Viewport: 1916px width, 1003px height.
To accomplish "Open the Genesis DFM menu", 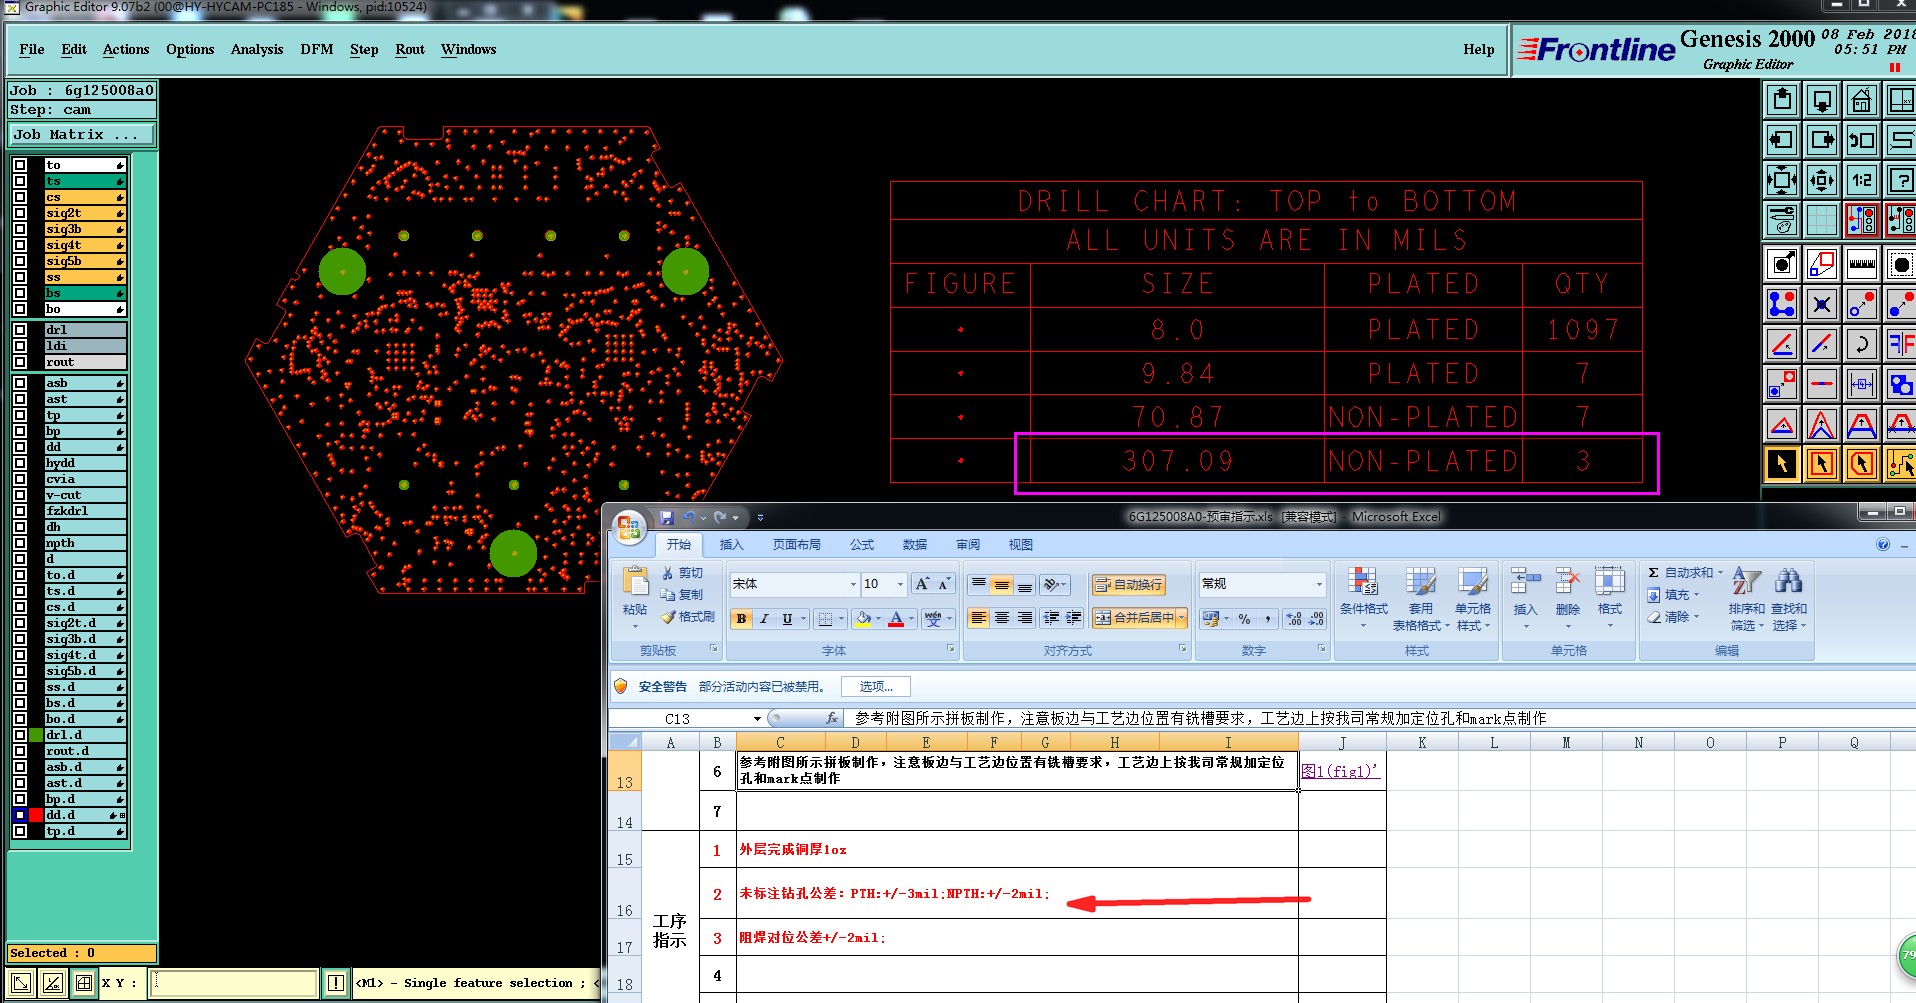I will click(x=317, y=49).
